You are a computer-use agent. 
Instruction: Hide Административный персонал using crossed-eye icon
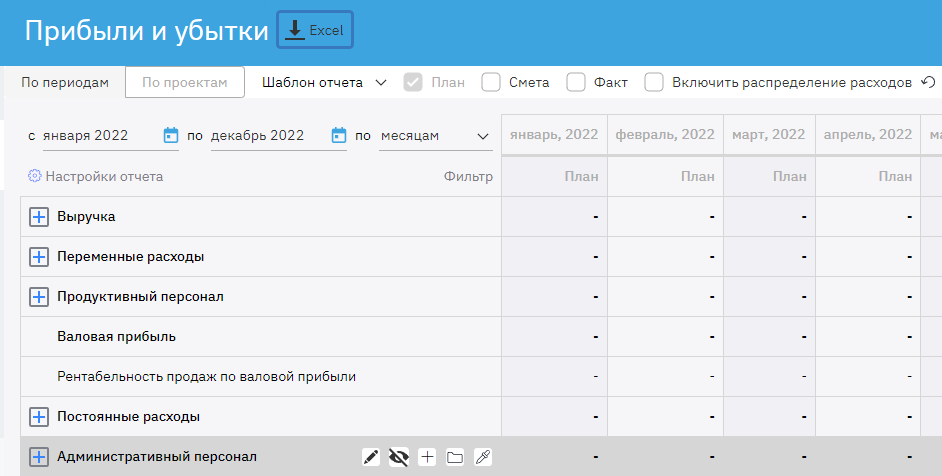(x=399, y=457)
